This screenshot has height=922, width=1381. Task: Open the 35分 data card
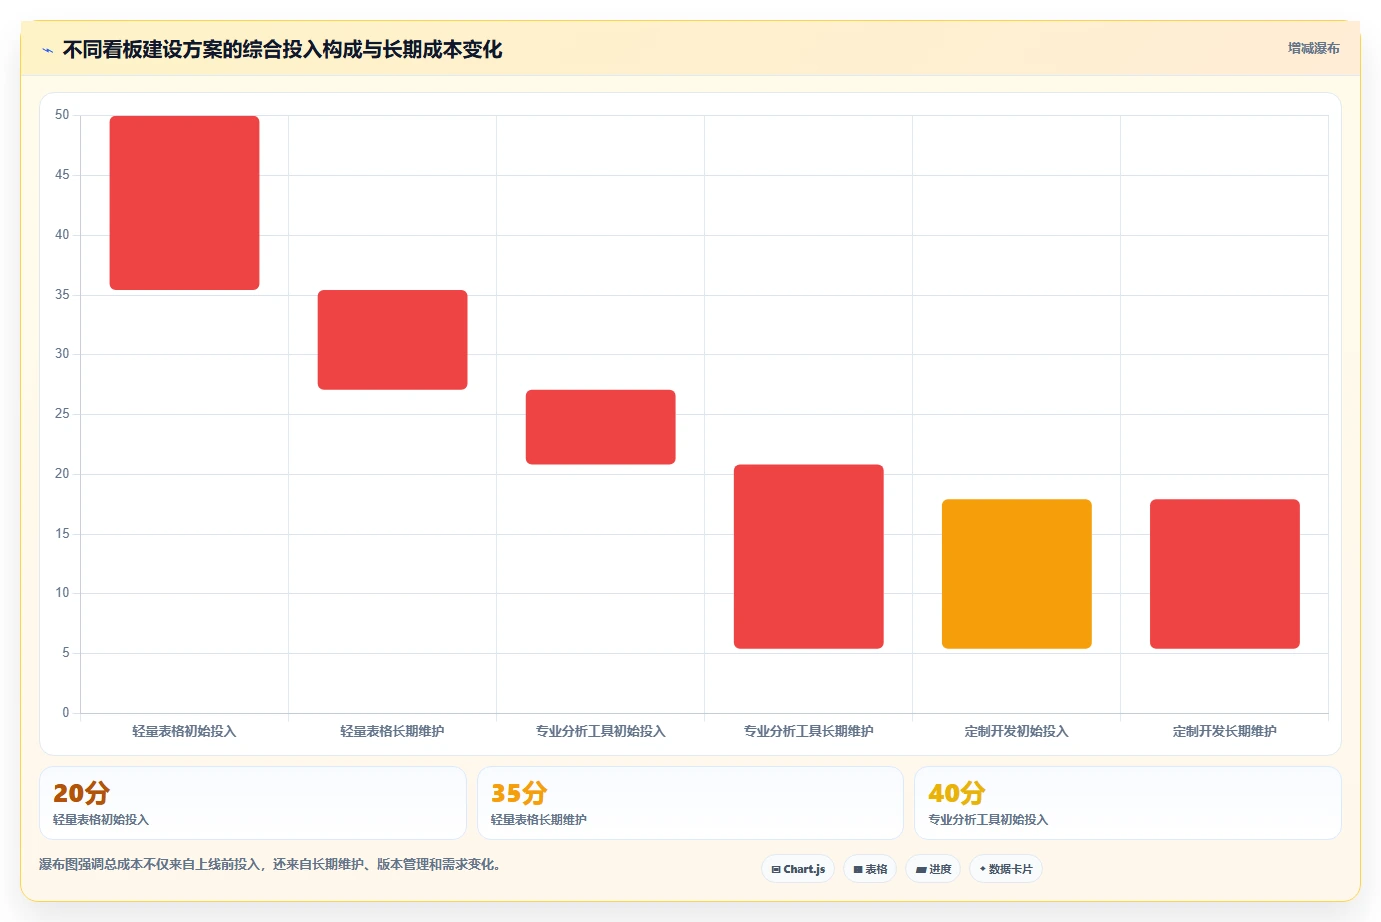click(690, 803)
